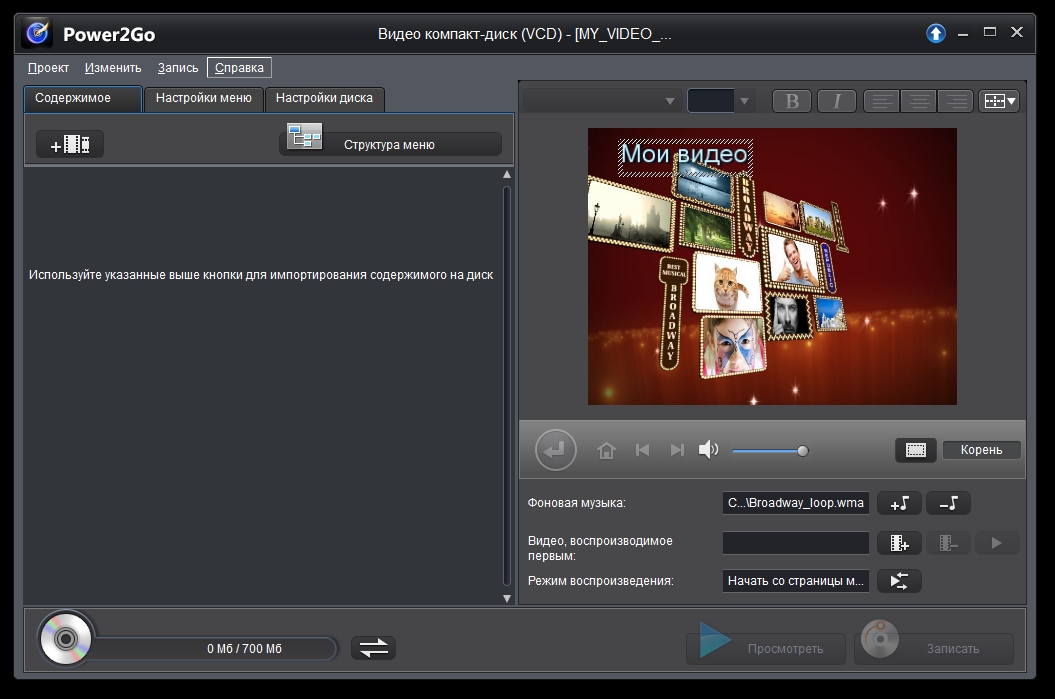1055x699 pixels.
Task: Mute the menu preview speaker icon
Action: (x=708, y=450)
